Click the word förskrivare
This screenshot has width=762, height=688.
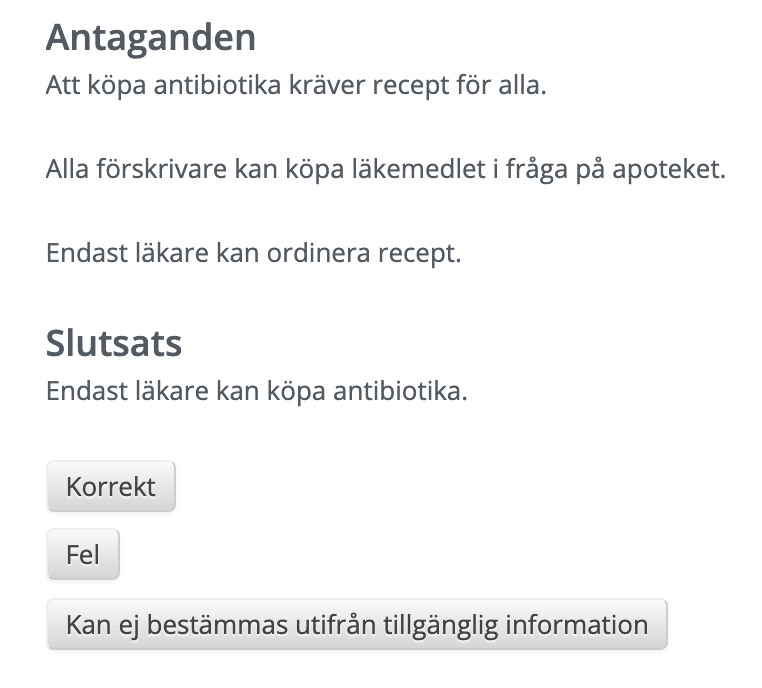click(161, 169)
